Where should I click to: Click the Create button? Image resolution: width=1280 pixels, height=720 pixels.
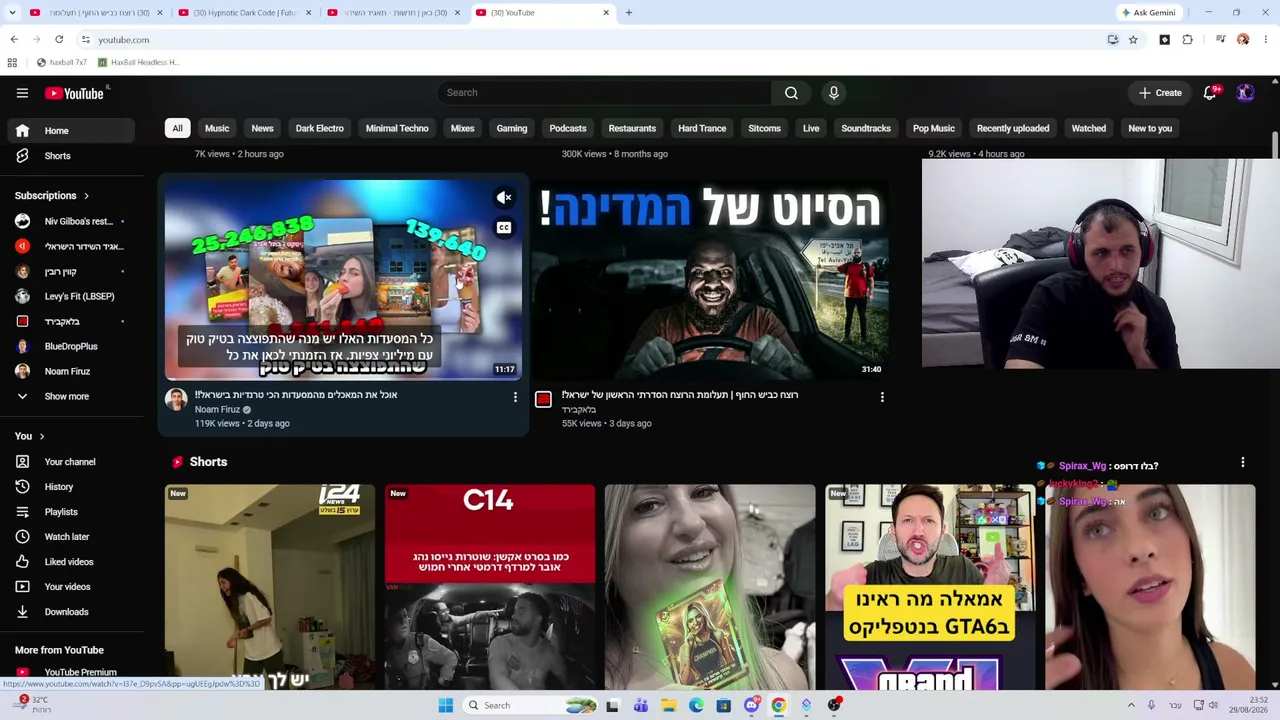click(1160, 93)
